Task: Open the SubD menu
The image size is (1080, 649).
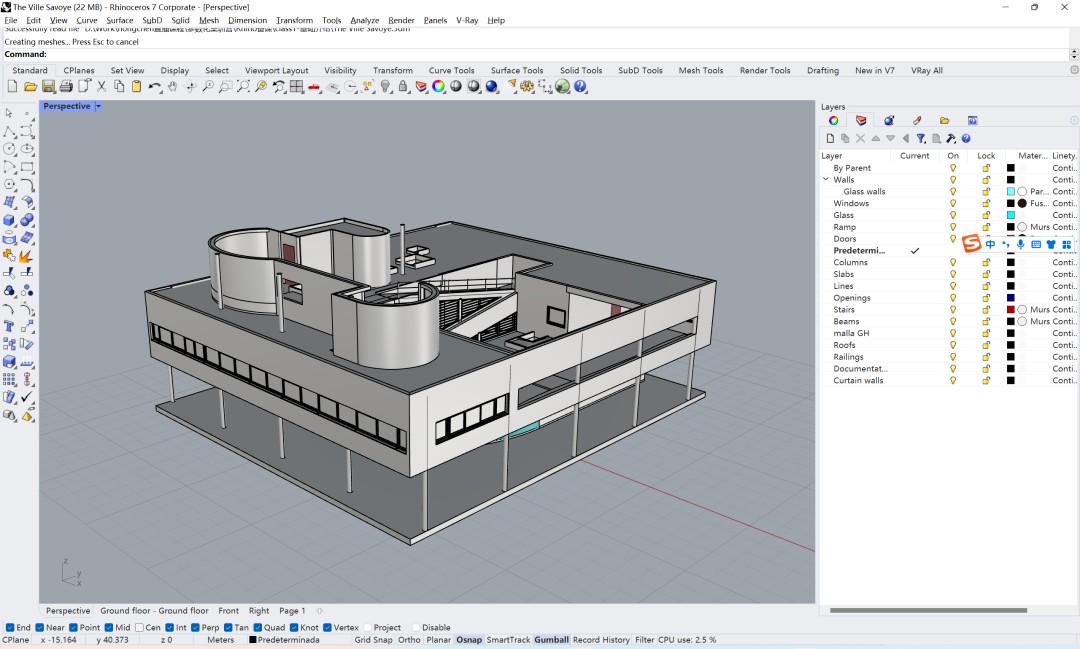Action: click(152, 20)
